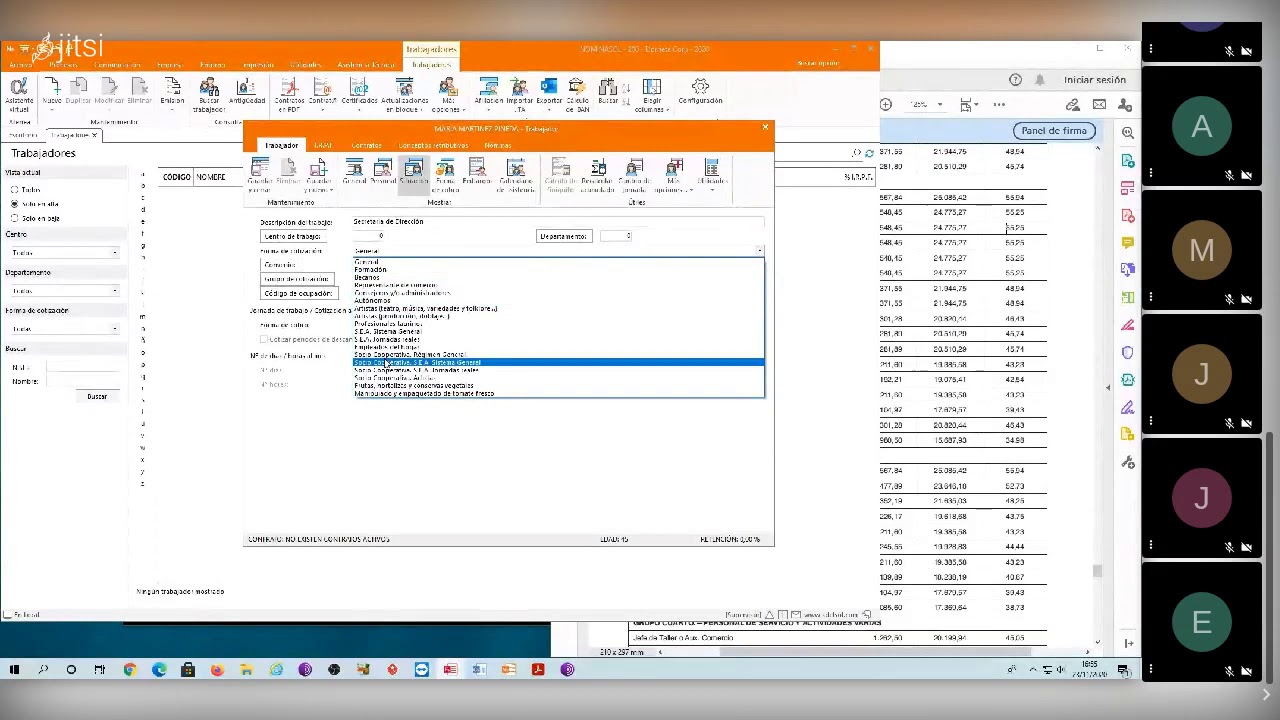This screenshot has width=1280, height=720.
Task: Select the Todos radio button
Action: [x=15, y=189]
